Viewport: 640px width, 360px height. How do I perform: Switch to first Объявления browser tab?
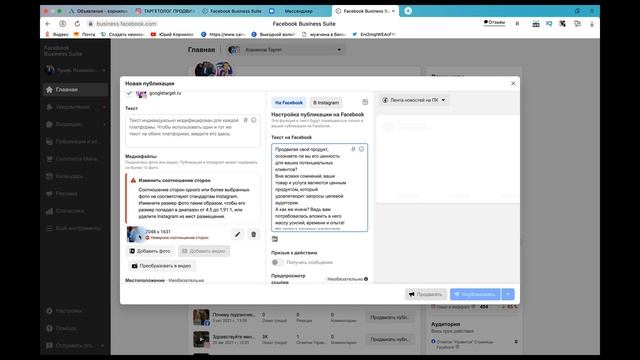[99, 11]
